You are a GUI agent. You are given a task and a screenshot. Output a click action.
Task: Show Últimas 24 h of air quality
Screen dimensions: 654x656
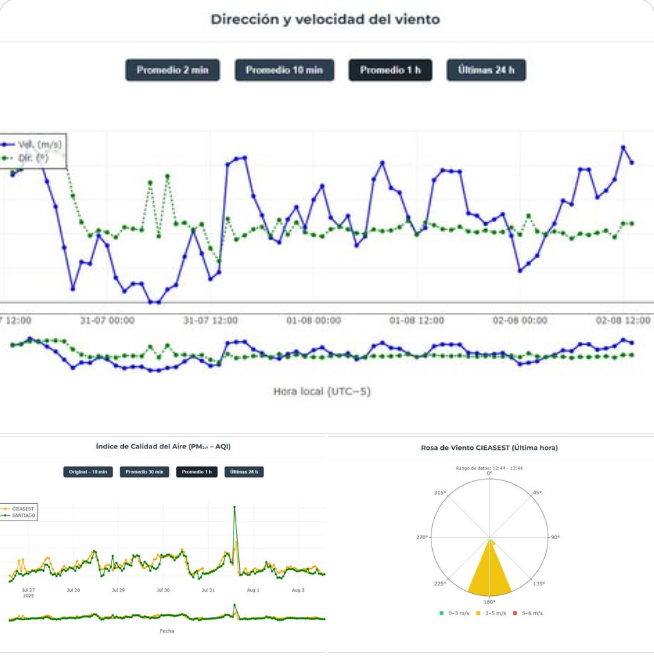coord(245,472)
